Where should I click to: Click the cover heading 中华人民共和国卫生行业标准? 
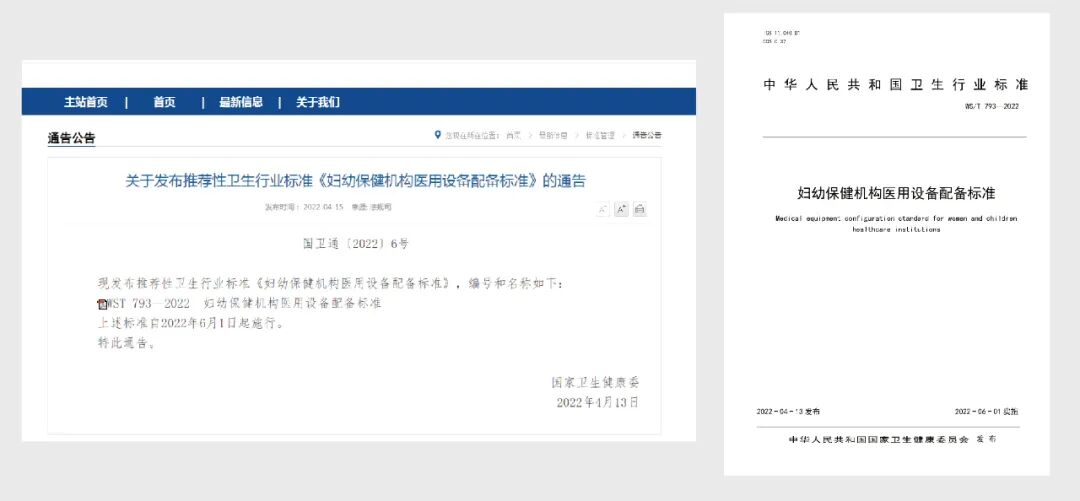[895, 85]
